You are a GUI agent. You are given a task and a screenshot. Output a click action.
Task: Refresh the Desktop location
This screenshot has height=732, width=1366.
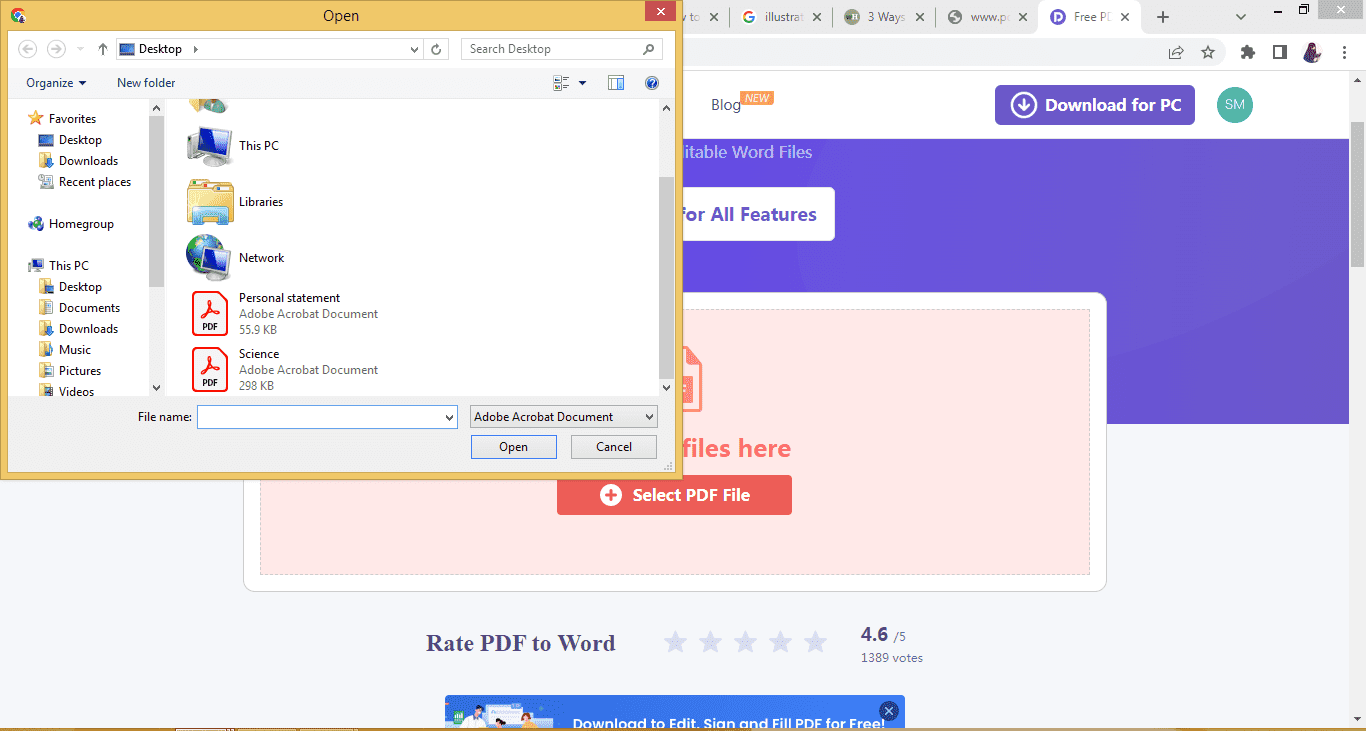click(436, 48)
